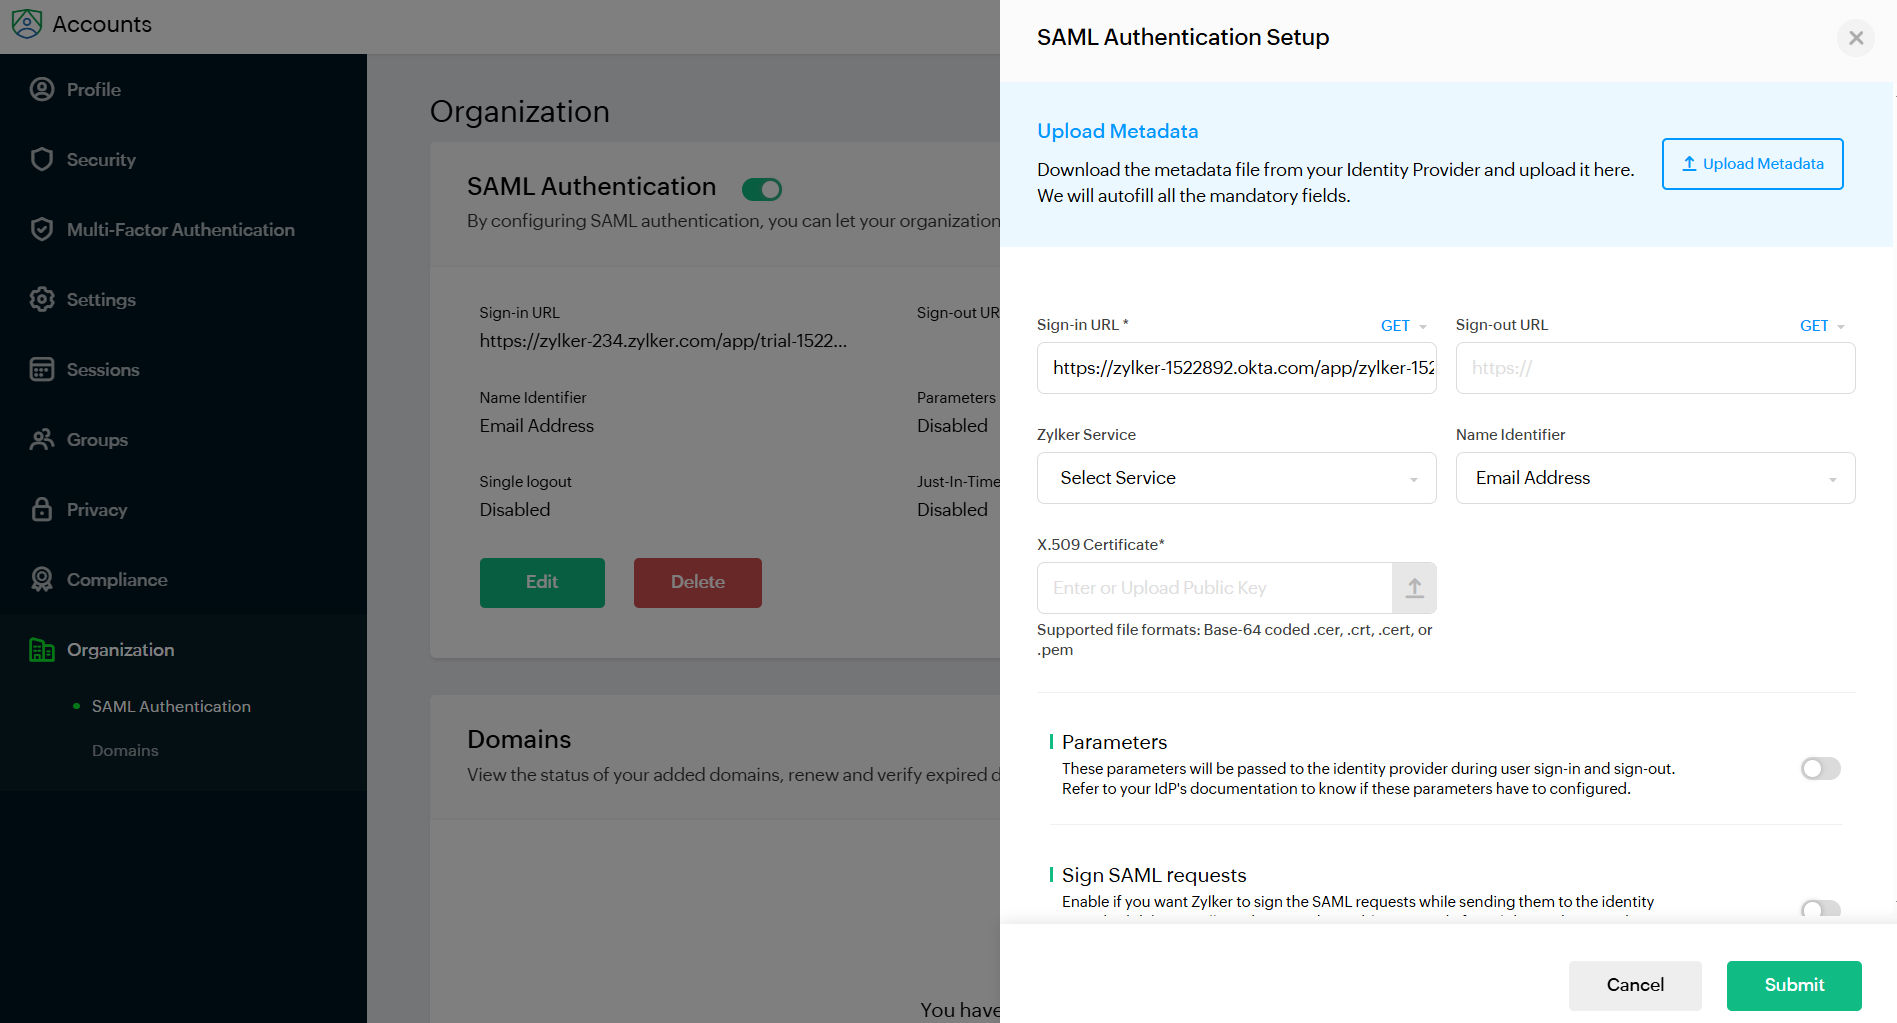Click the Sign-in URL input field

click(x=1237, y=368)
